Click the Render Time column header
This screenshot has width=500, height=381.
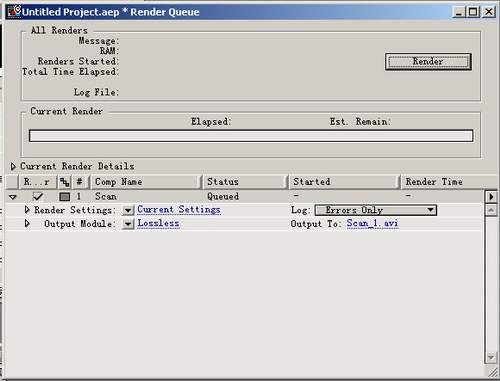point(448,182)
